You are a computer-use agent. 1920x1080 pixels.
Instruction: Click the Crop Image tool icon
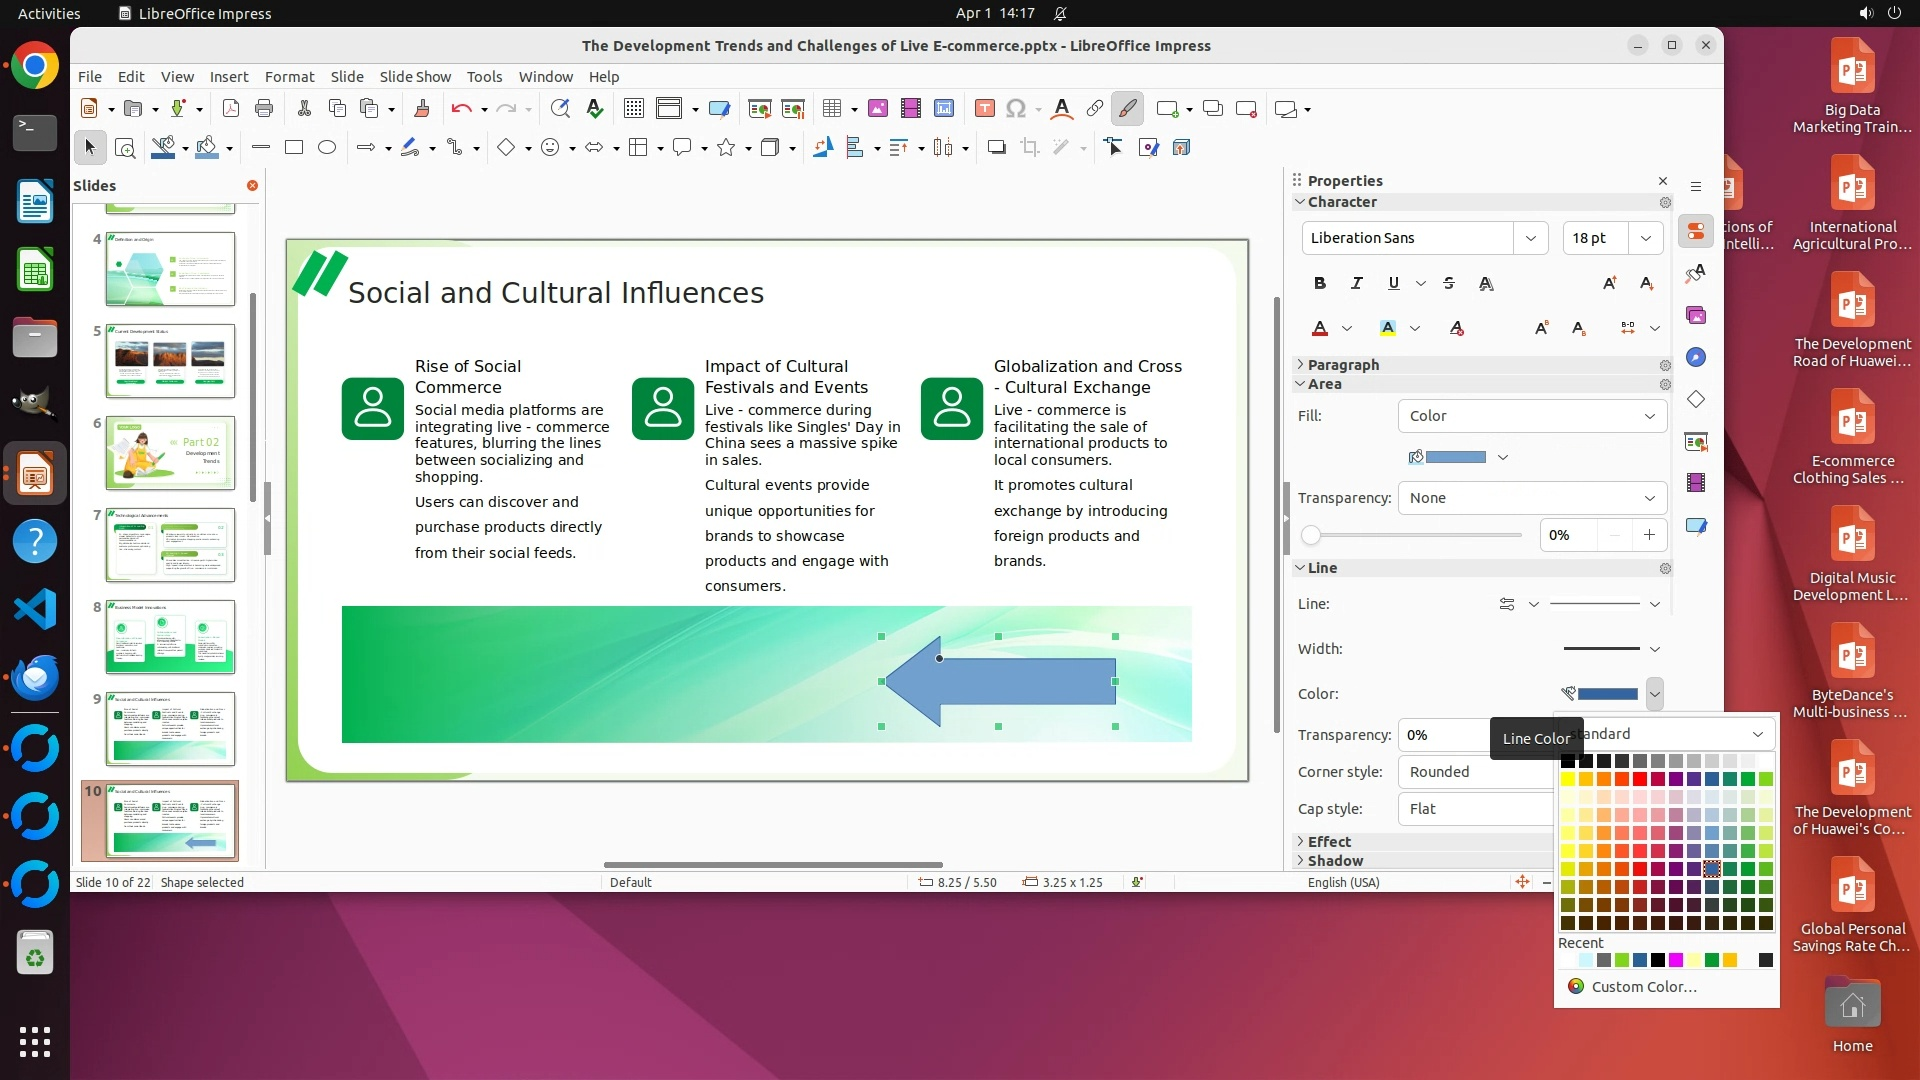(1029, 148)
